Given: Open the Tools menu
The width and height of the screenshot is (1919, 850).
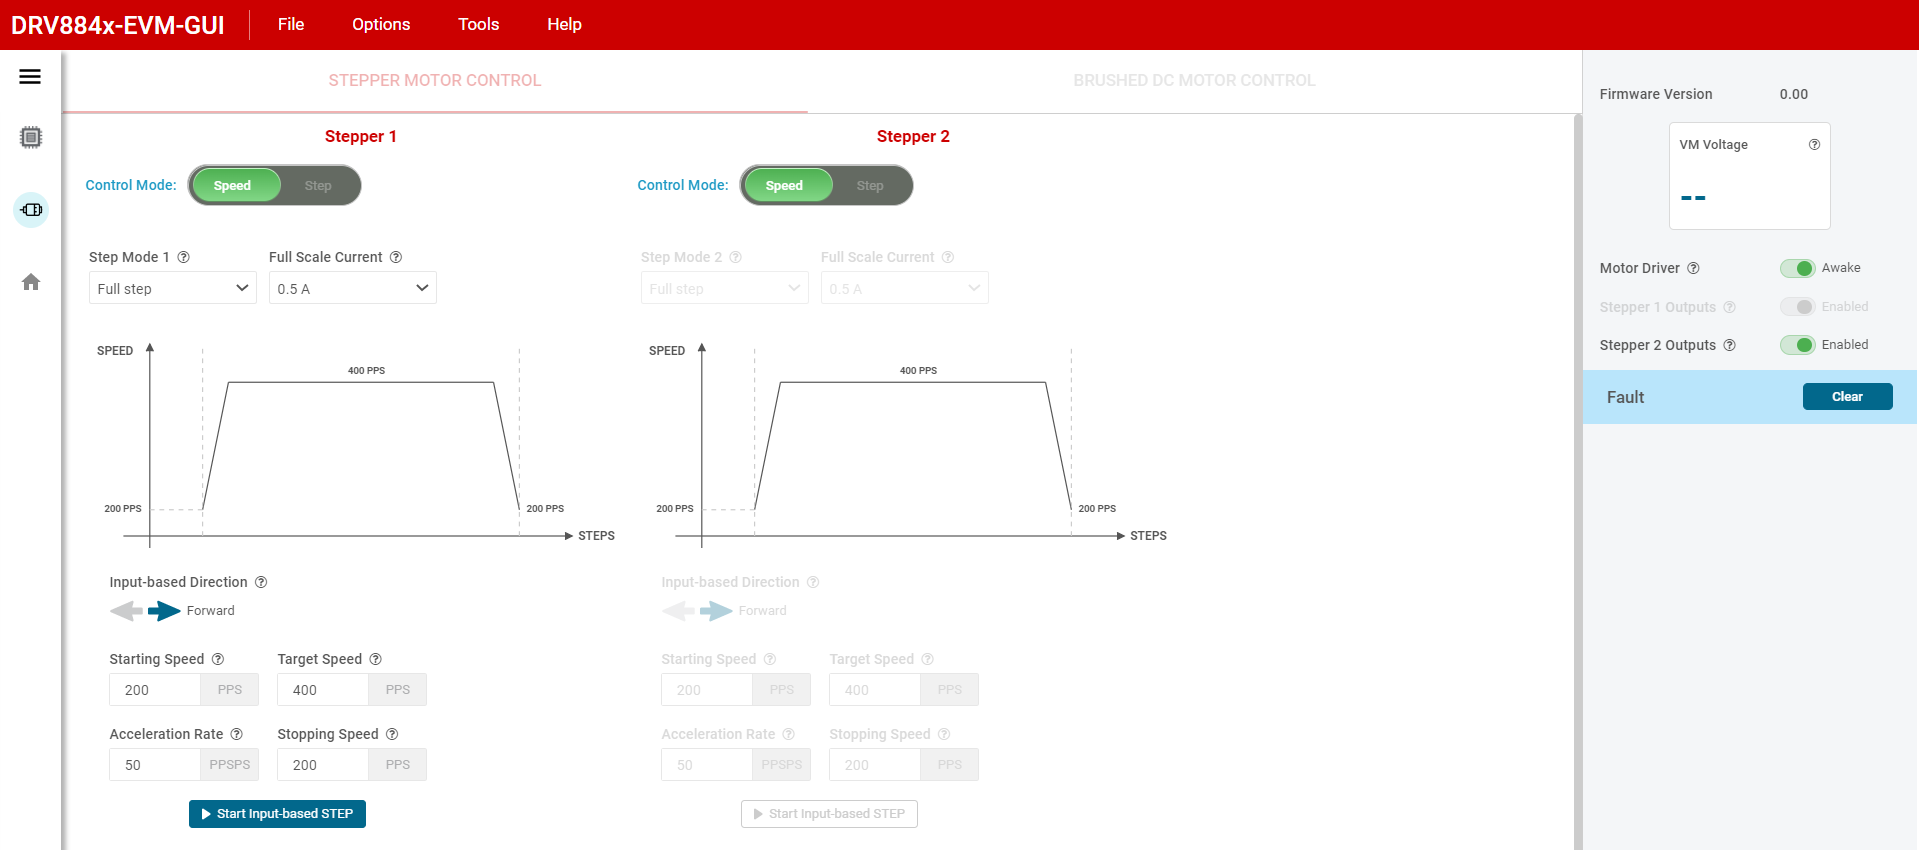Looking at the screenshot, I should pos(478,24).
